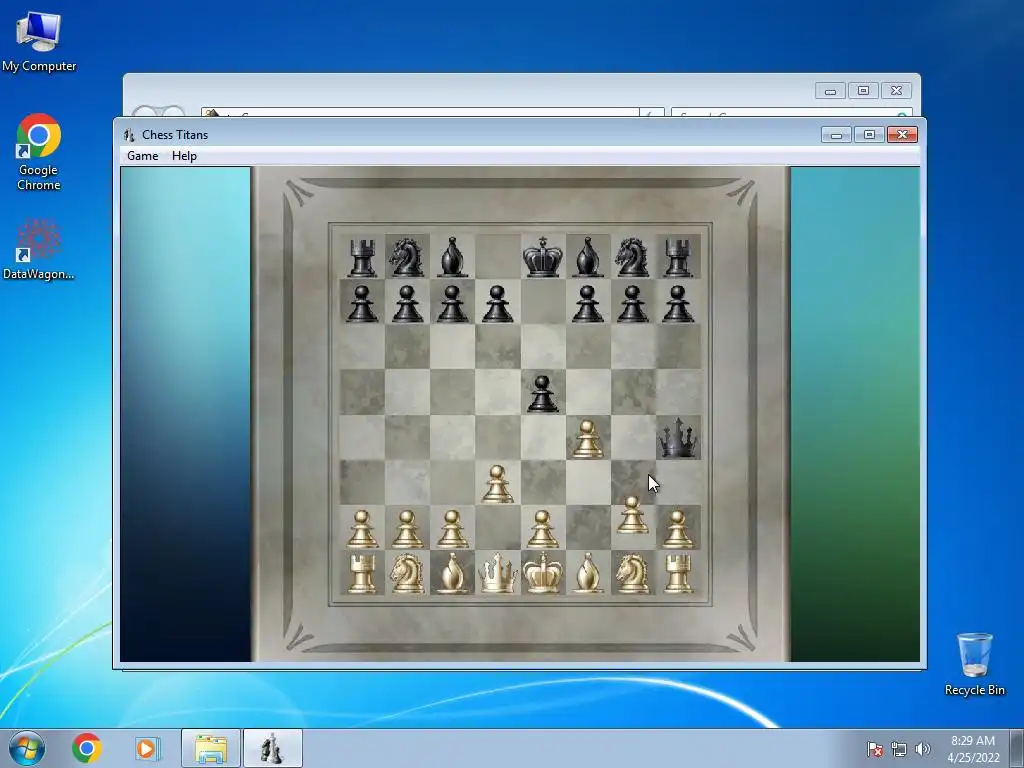The height and width of the screenshot is (768, 1024).
Task: Minimize the Chess Titans window
Action: click(x=837, y=135)
